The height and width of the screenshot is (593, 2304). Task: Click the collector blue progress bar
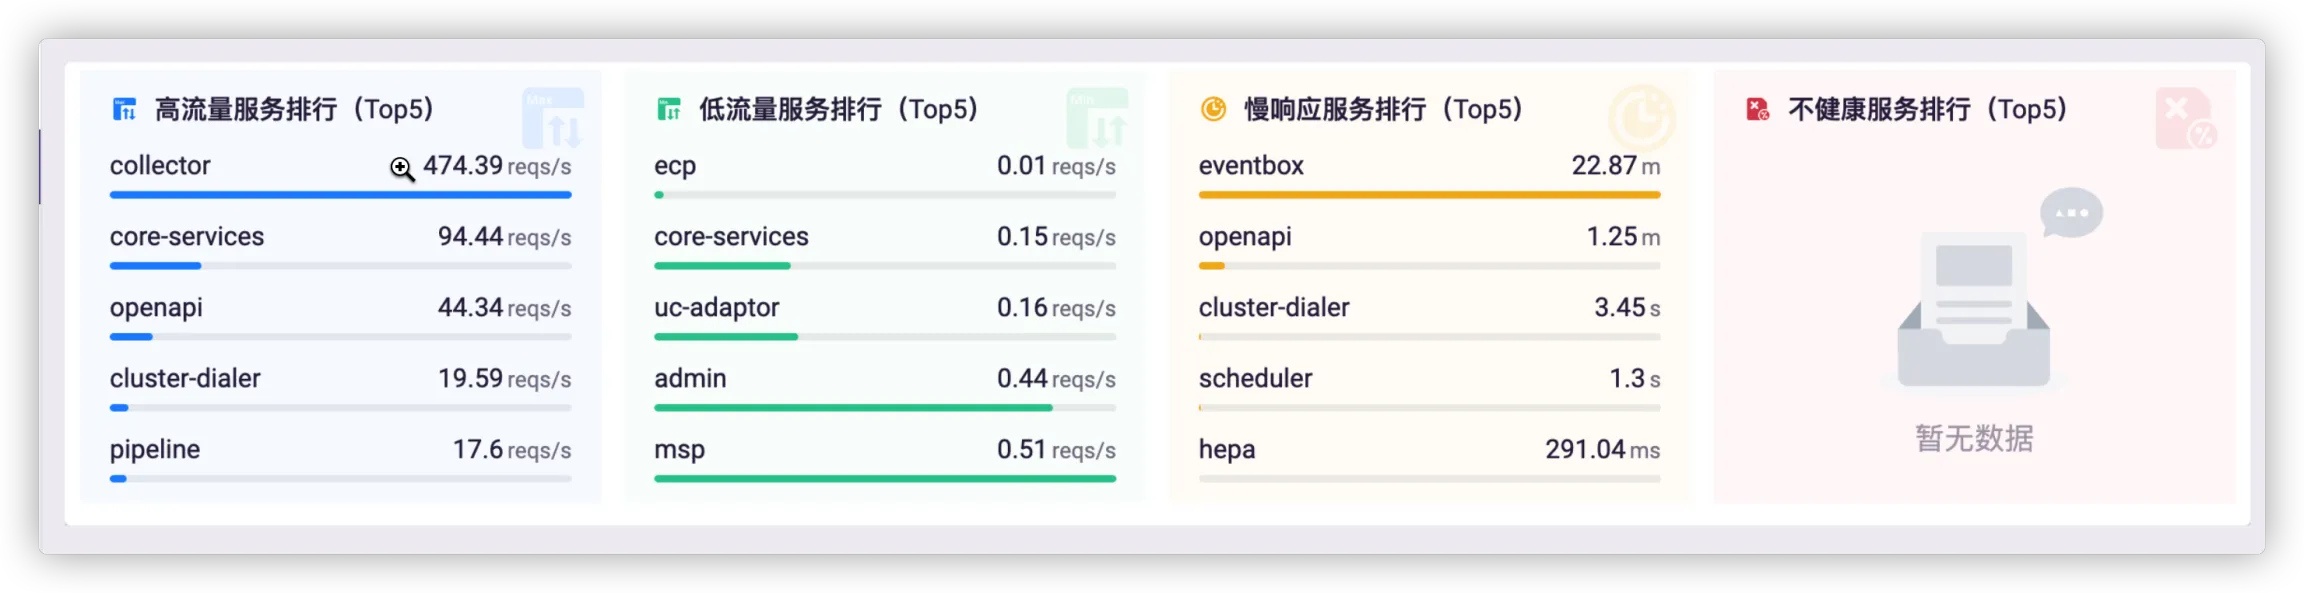pos(340,195)
